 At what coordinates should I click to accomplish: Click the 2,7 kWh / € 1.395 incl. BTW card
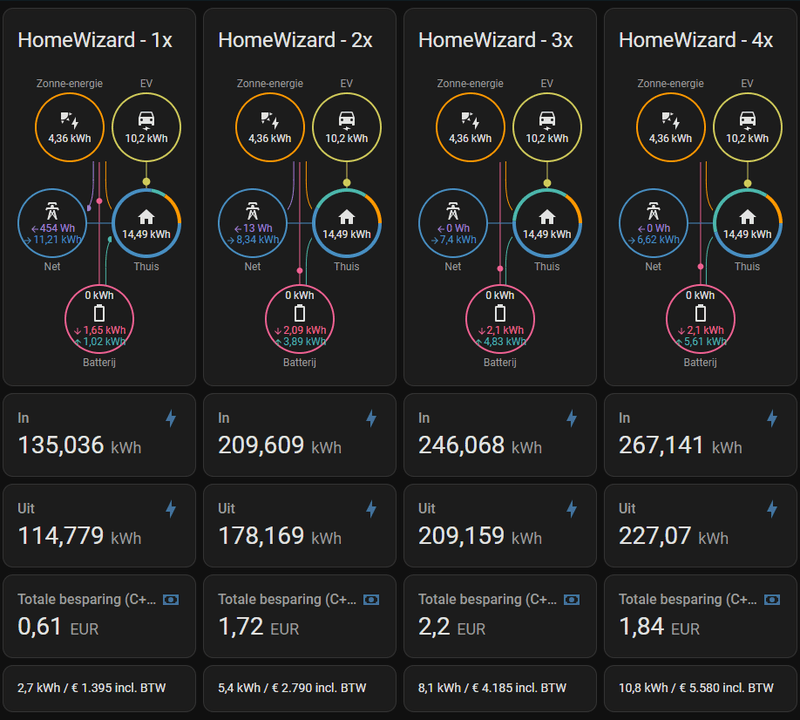pyautogui.click(x=99, y=688)
